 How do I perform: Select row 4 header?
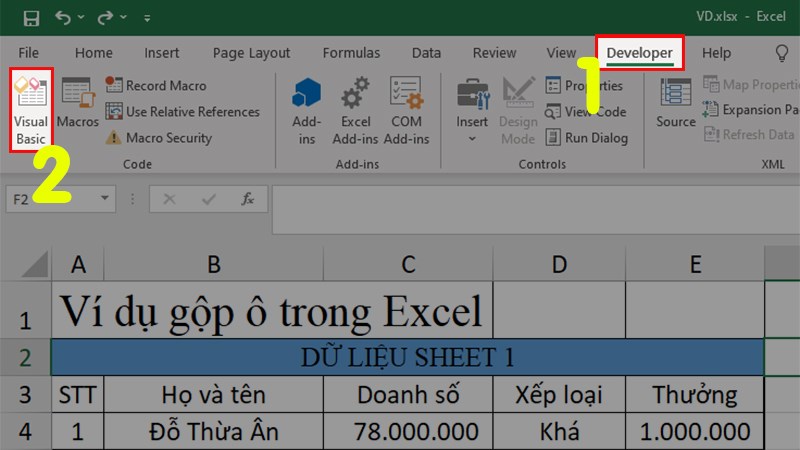pyautogui.click(x=26, y=432)
